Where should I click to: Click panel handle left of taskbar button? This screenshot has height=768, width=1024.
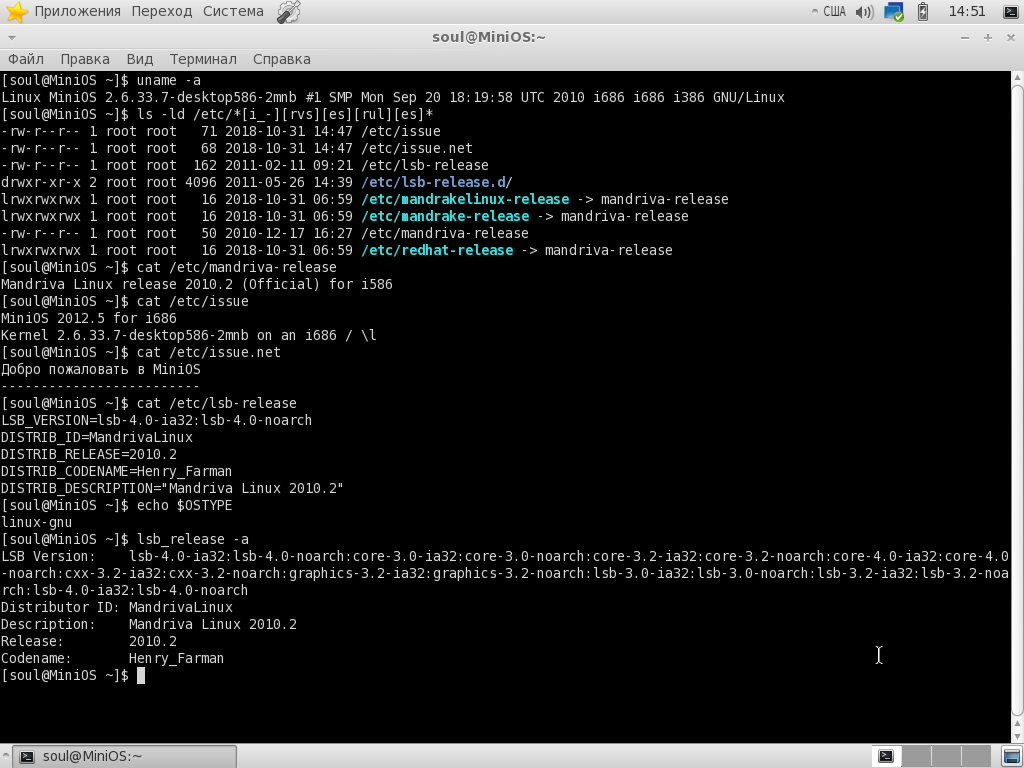6,756
